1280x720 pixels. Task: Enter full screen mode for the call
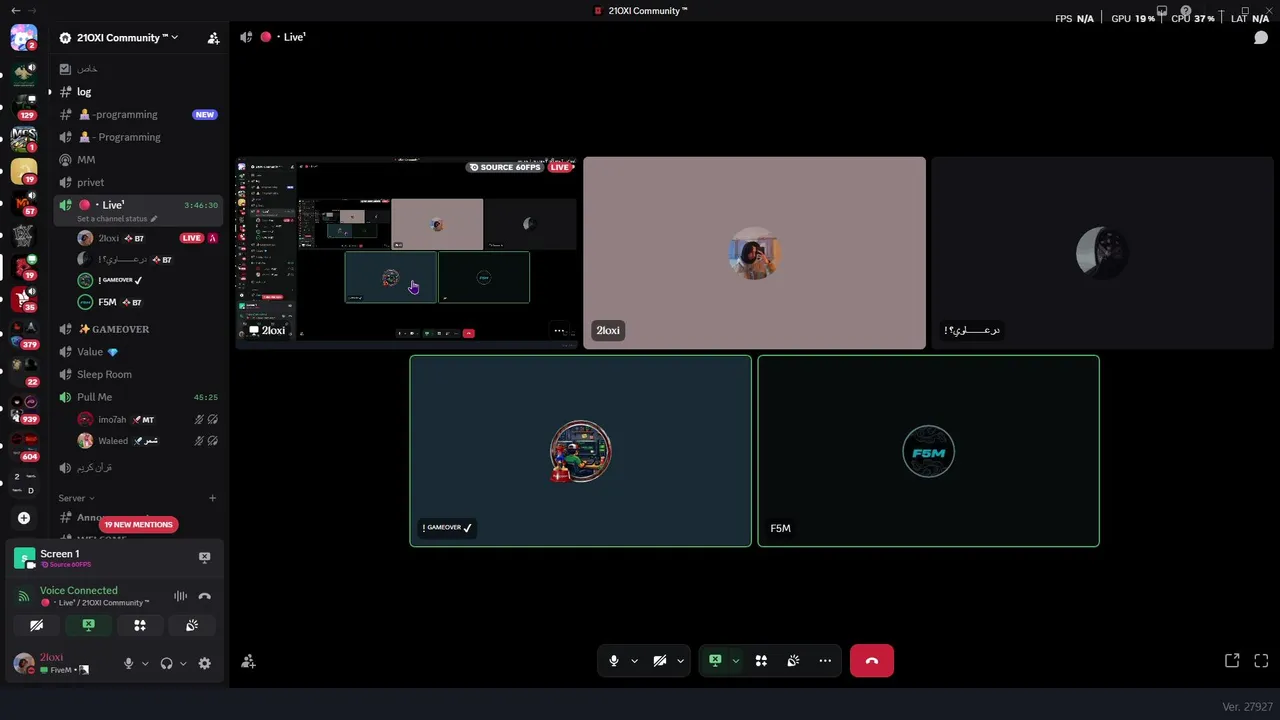tap(1261, 661)
